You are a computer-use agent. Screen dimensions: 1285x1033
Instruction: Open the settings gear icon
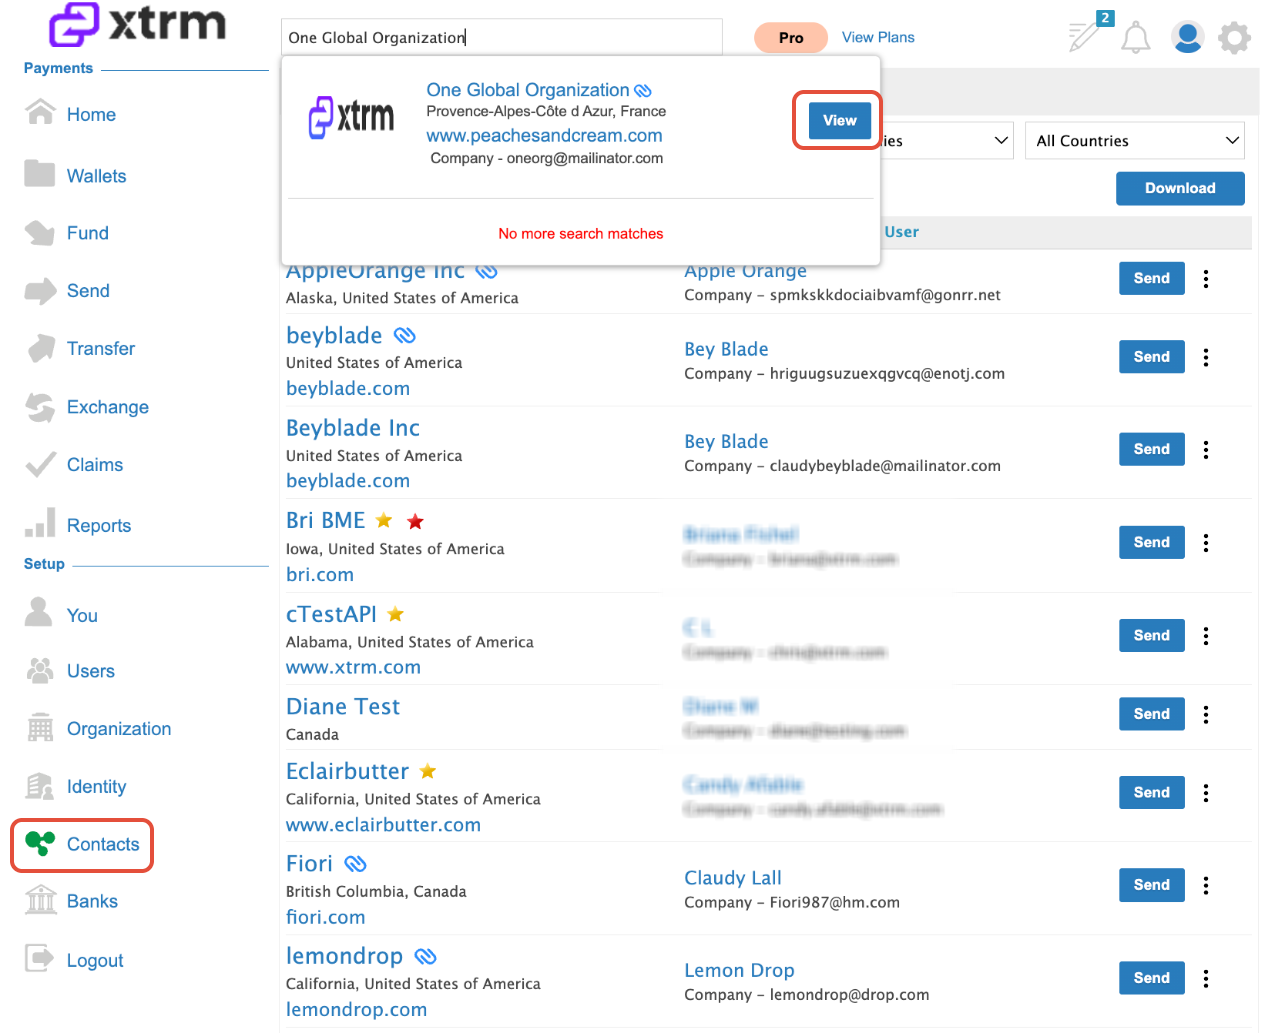1235,38
